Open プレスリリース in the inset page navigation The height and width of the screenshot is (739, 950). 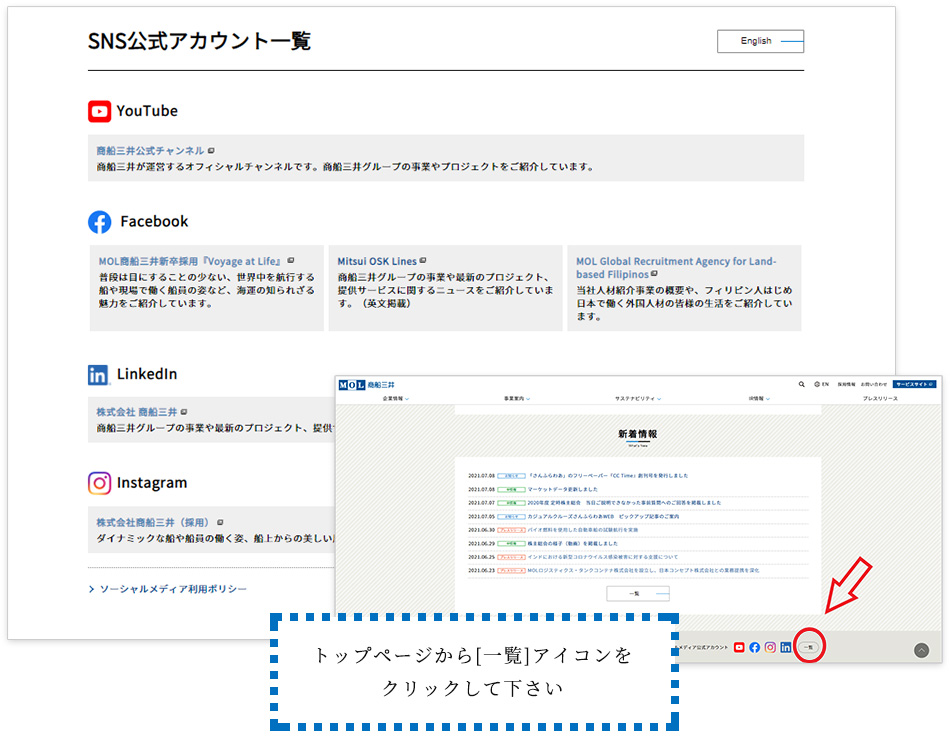coord(880,399)
